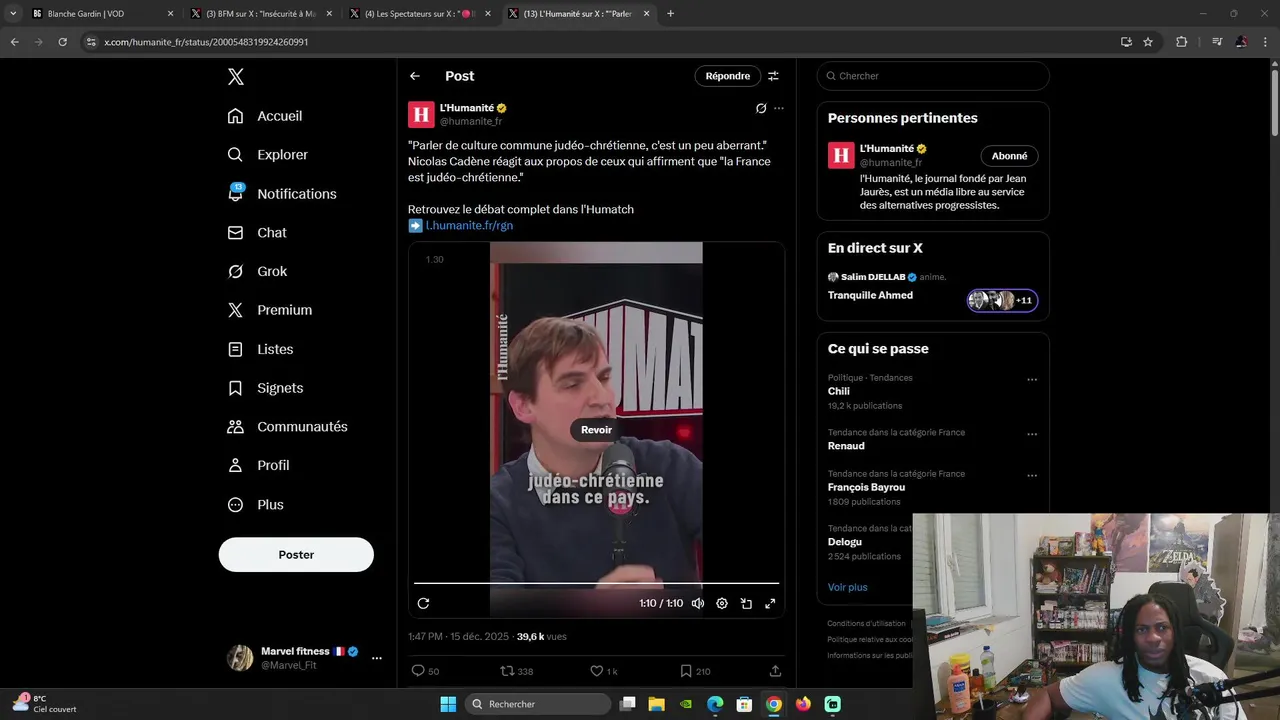Click Voir plus under trends
The image size is (1280, 720).
[x=847, y=587]
